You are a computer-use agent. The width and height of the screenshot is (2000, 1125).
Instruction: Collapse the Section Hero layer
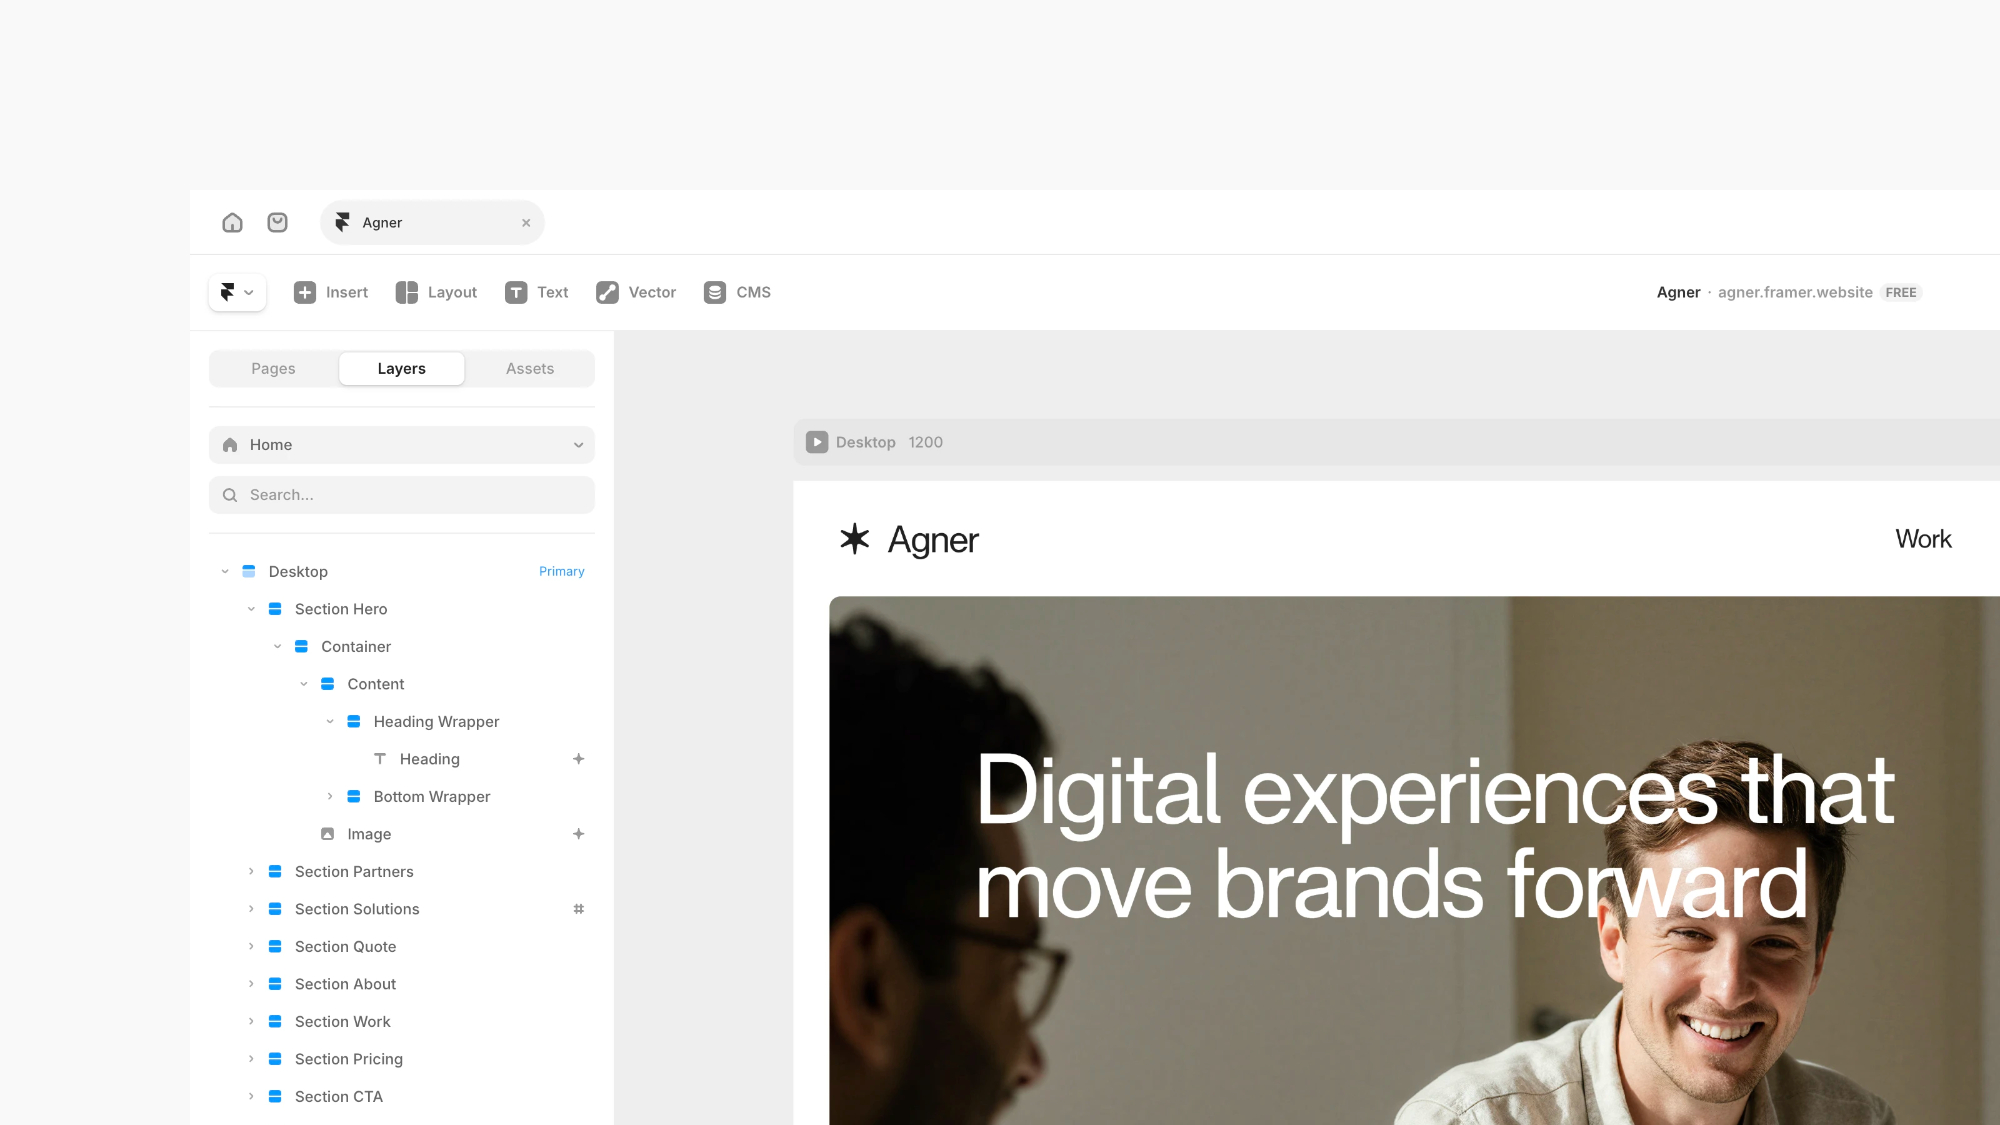251,609
